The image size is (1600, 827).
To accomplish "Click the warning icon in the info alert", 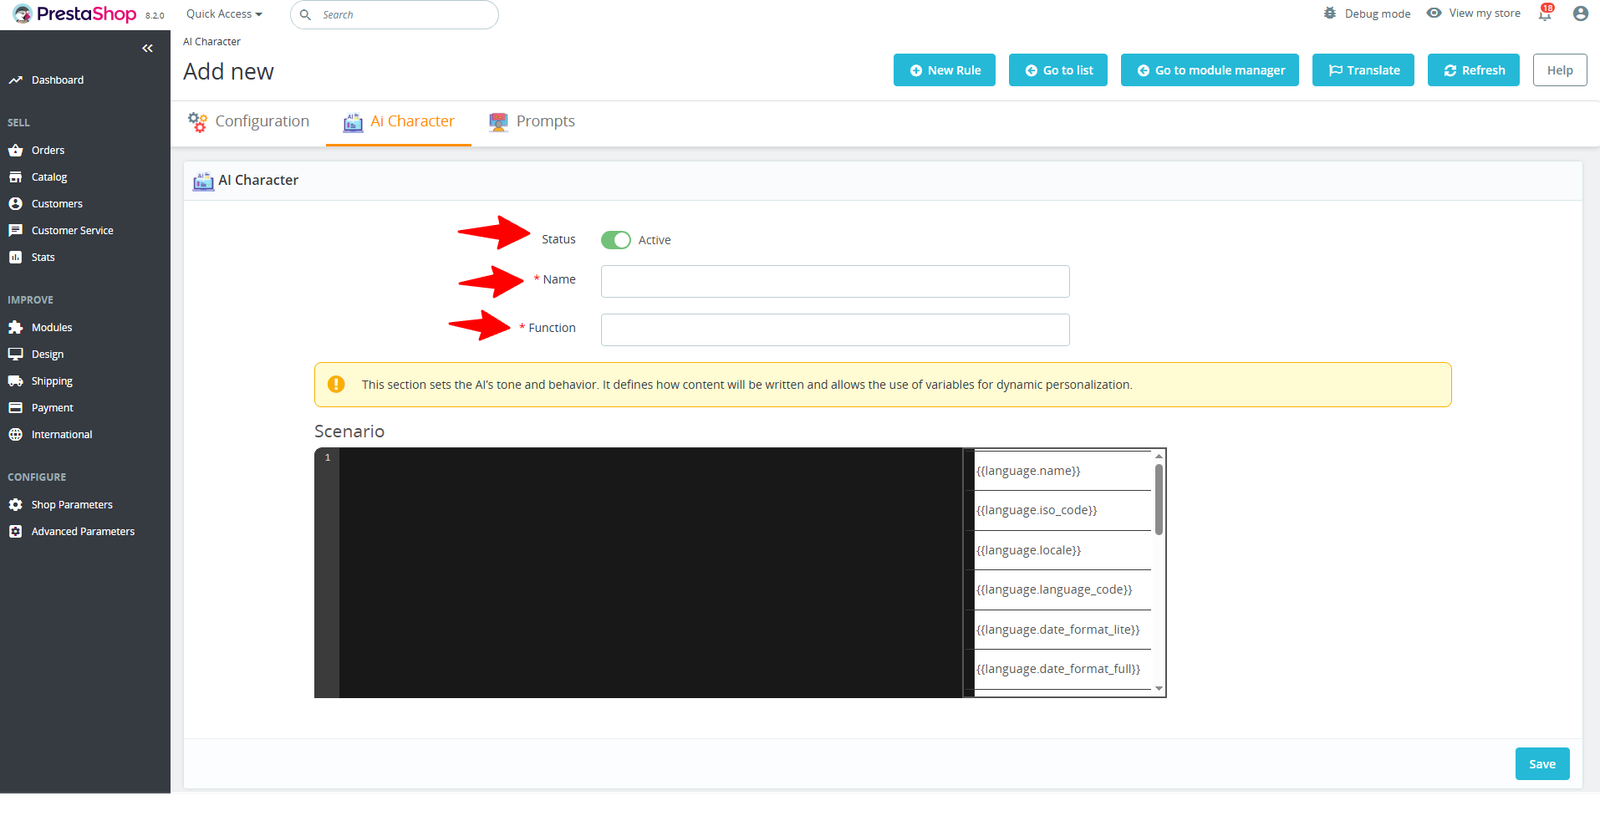I will coord(336,384).
